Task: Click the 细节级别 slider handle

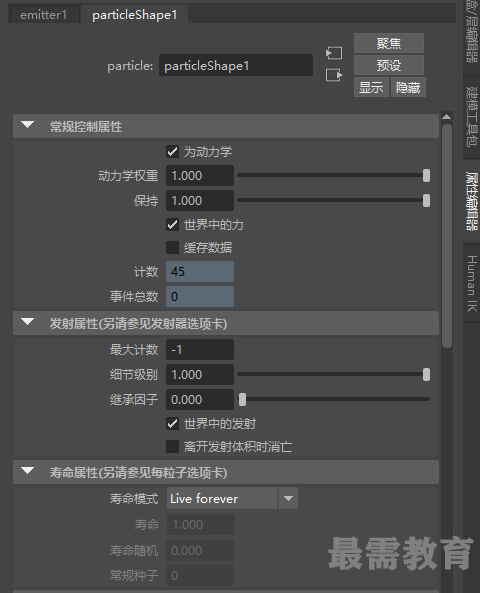Action: tap(426, 374)
